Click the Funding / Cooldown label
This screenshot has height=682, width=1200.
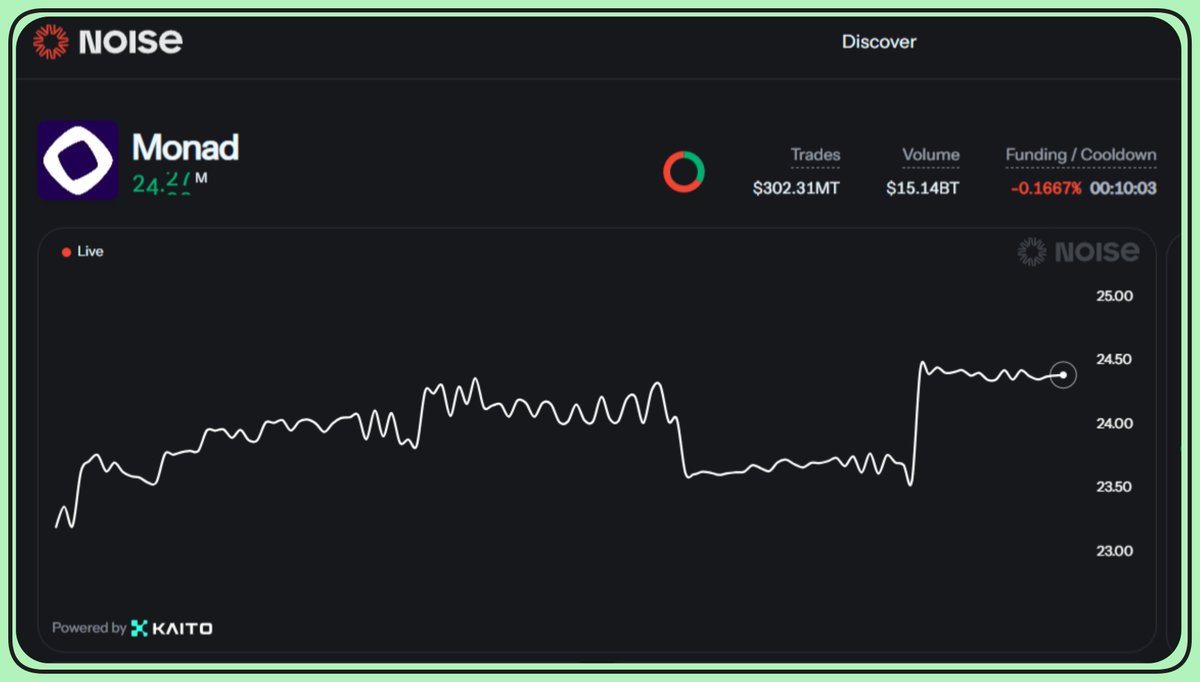1081,155
